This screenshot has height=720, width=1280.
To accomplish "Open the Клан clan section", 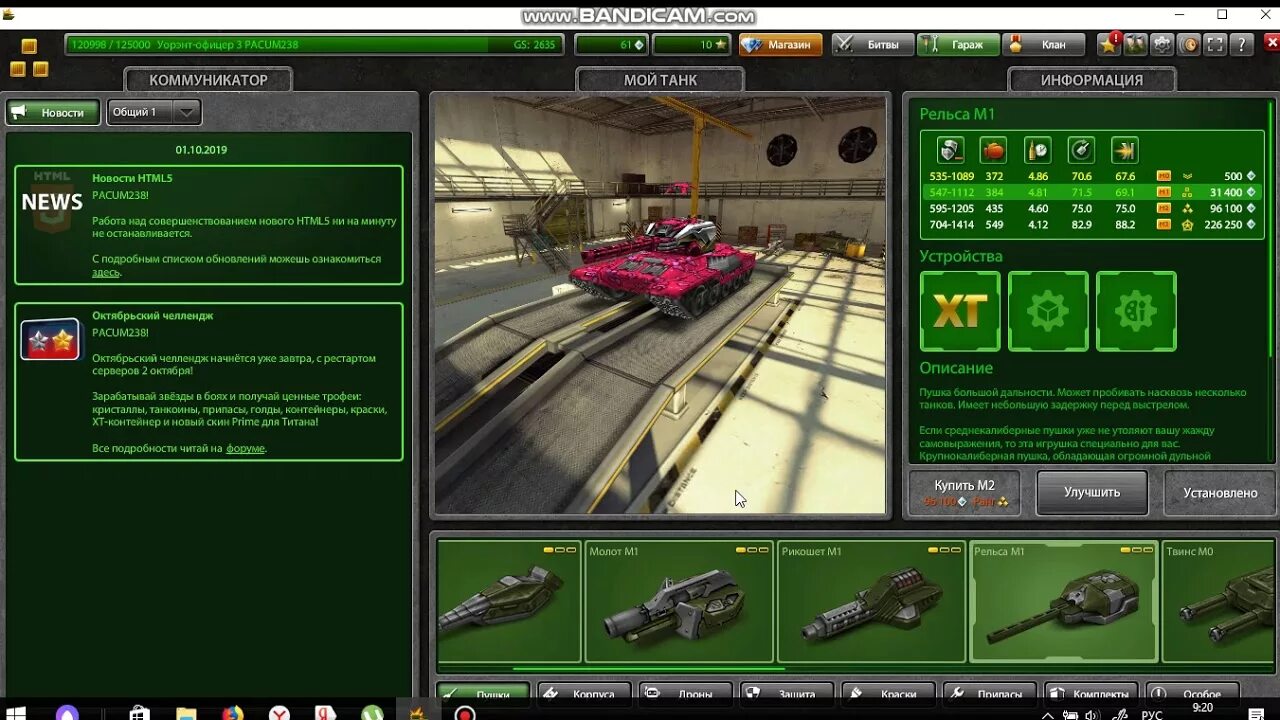I will pyautogui.click(x=1045, y=45).
